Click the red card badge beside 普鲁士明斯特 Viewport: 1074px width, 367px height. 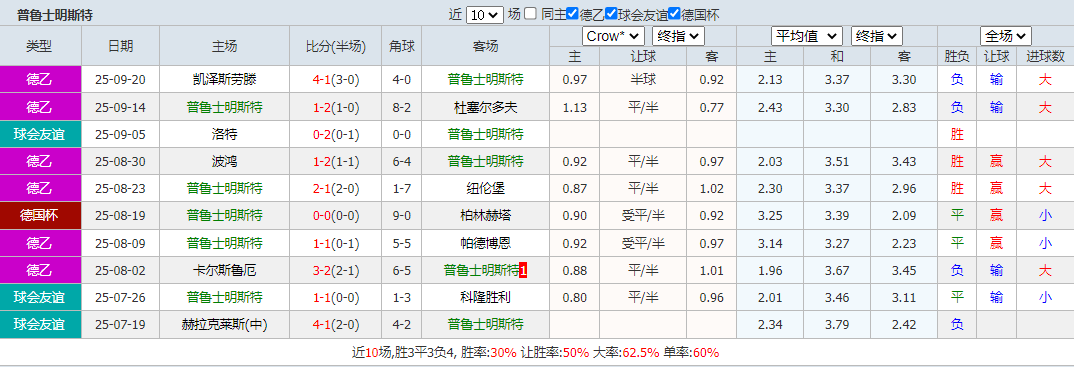(523, 270)
